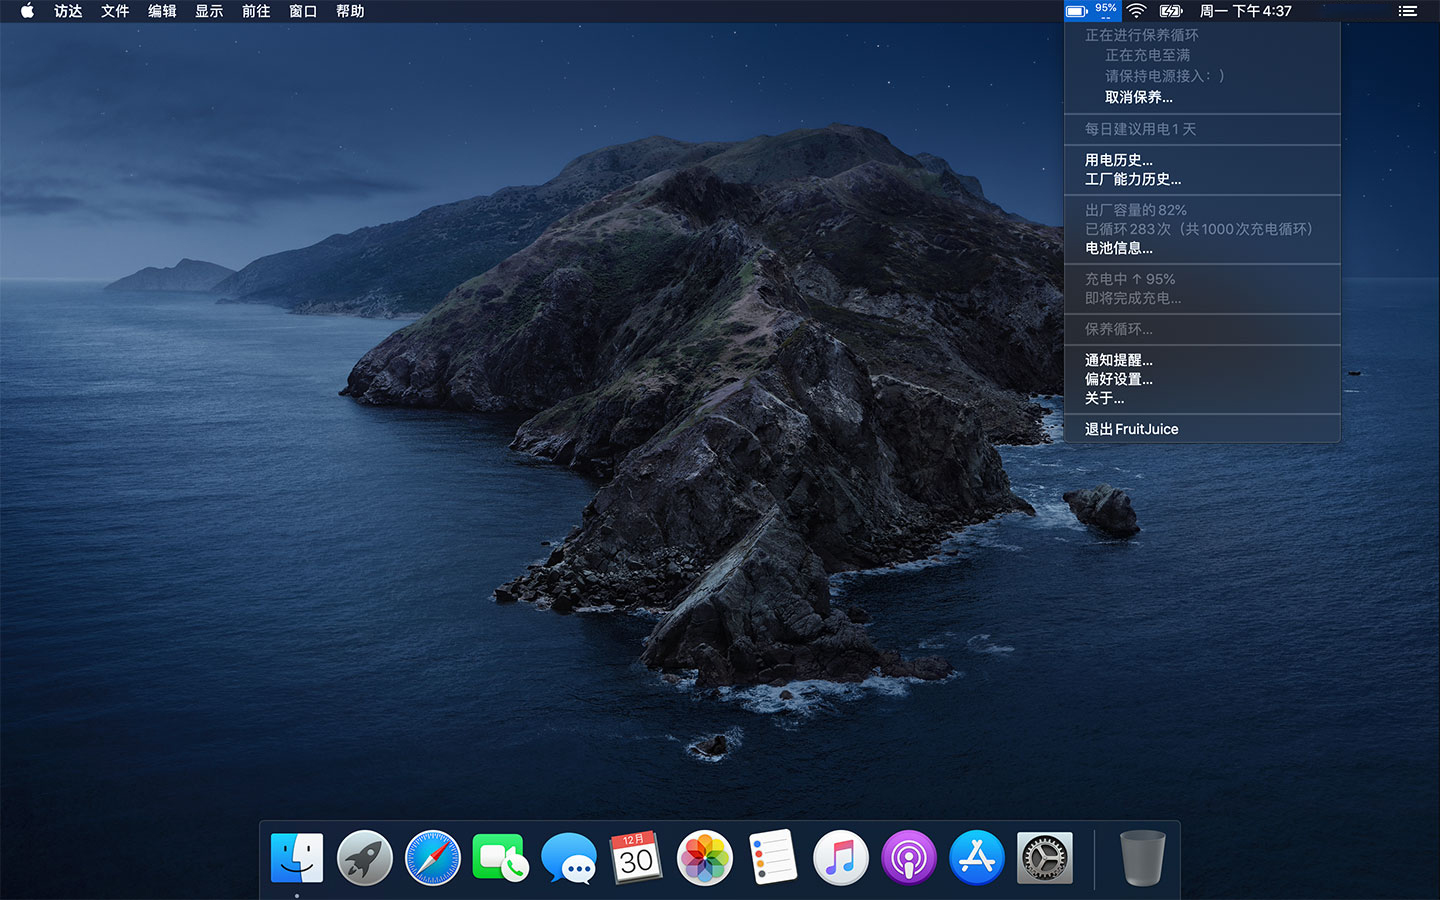Open the 文件 menu in menu bar
1440x900 pixels.
[x=115, y=11]
